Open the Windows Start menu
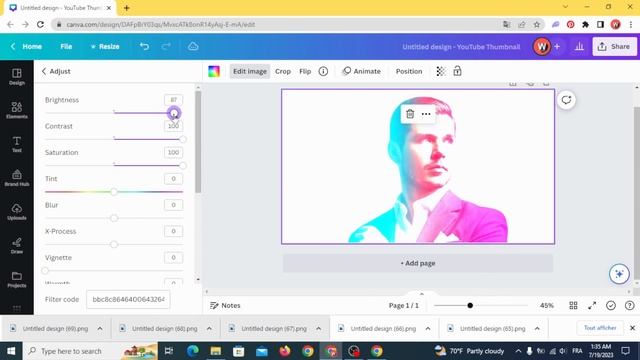Viewport: 640px width, 360px height. 11,351
